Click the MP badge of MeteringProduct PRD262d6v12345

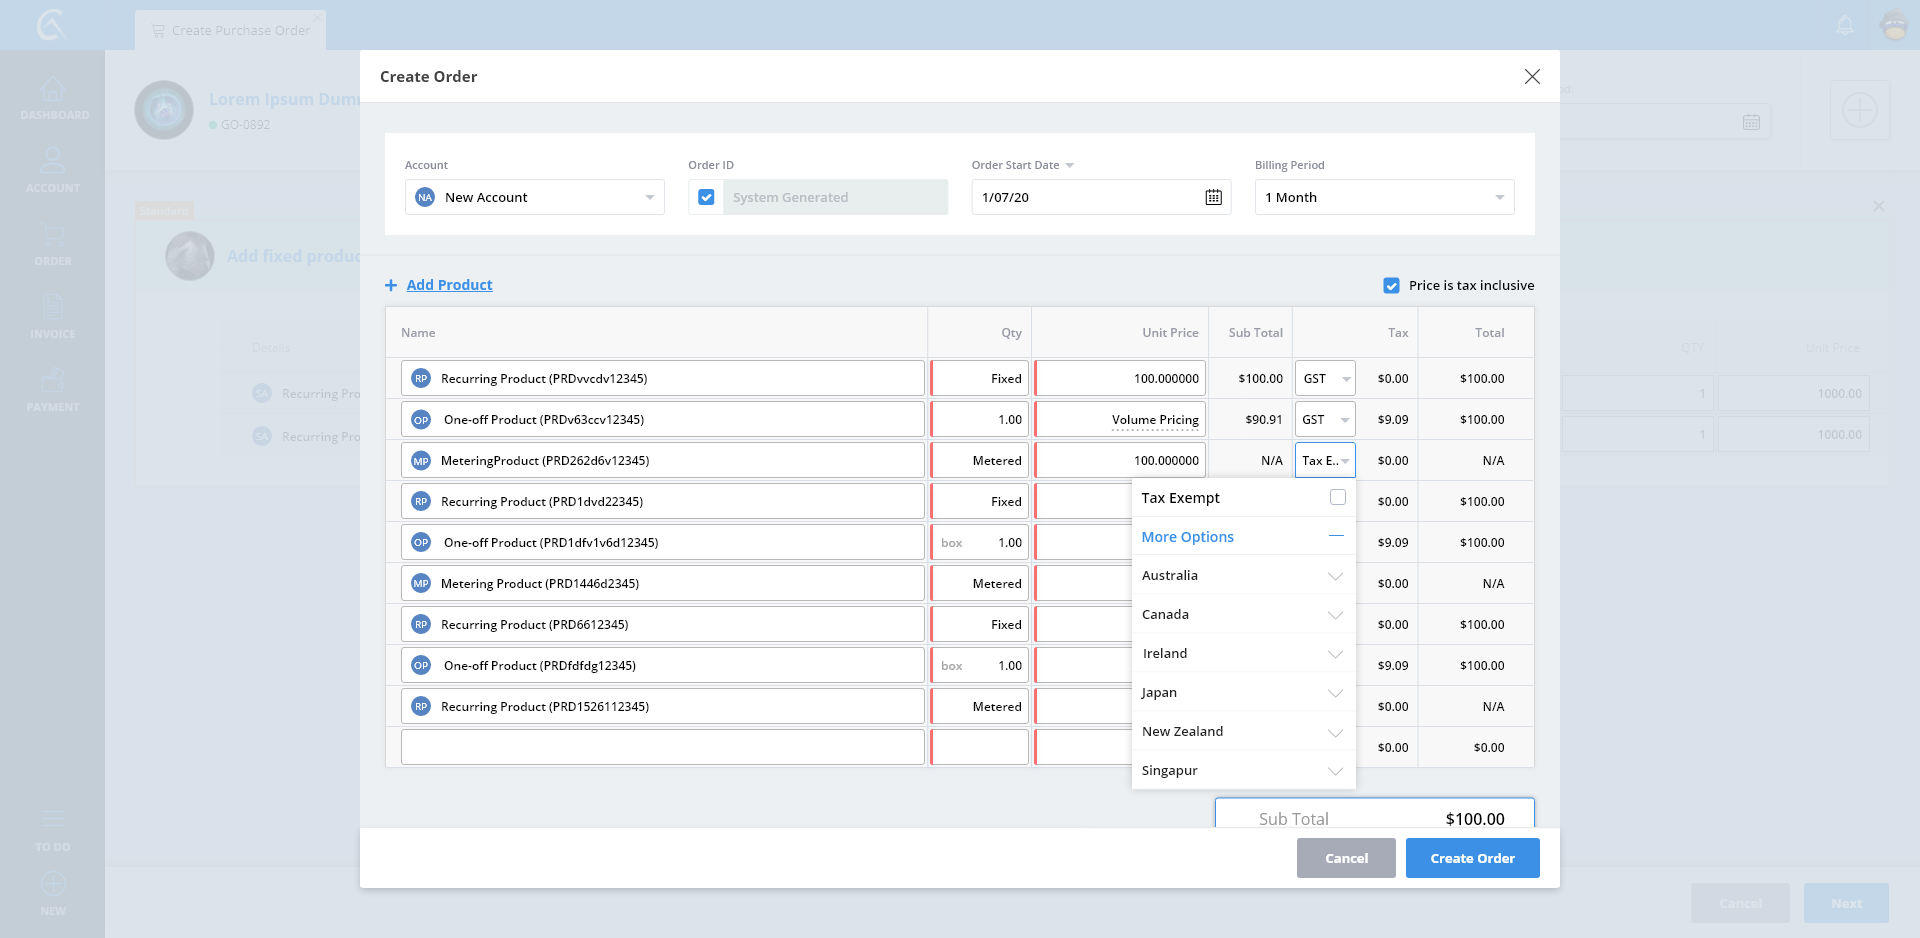[421, 461]
